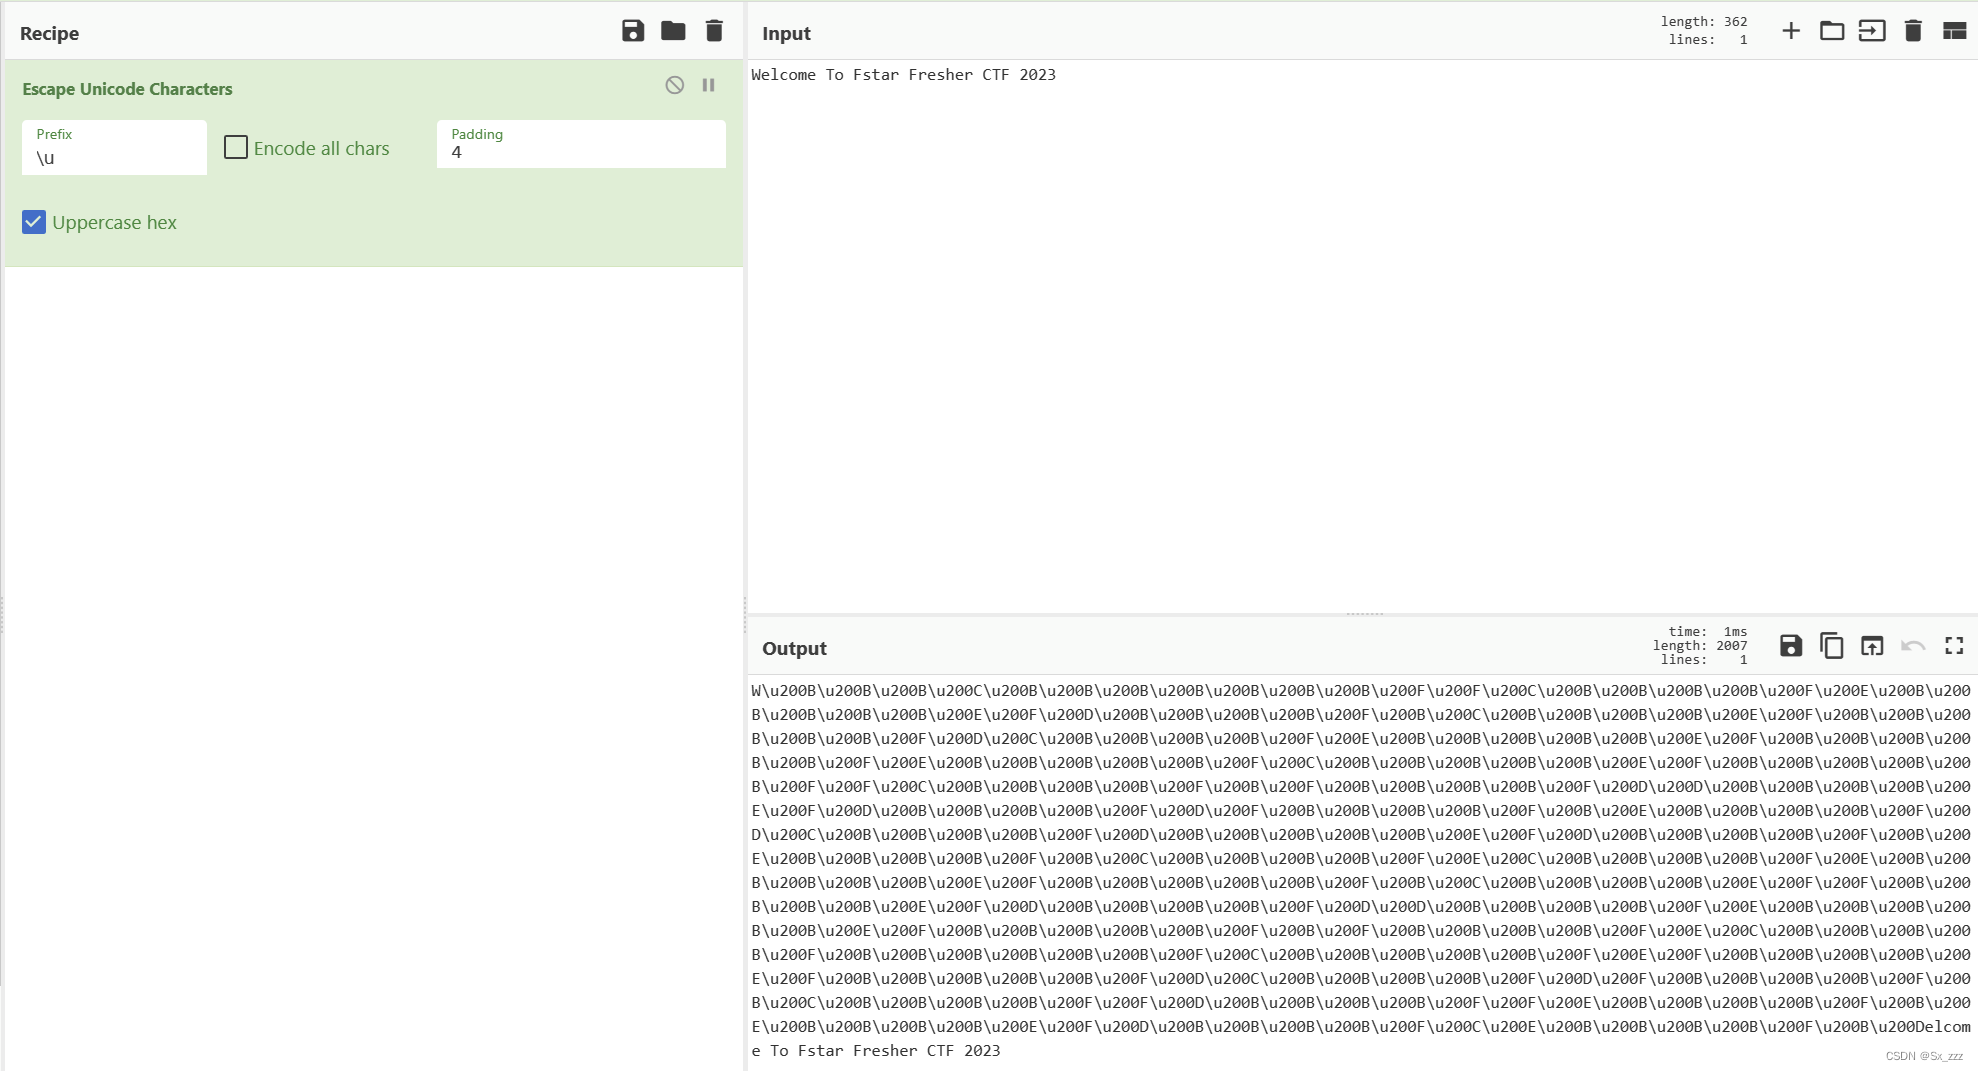Copy raw output to clipboard
This screenshot has height=1071, width=1978.
pos(1832,646)
